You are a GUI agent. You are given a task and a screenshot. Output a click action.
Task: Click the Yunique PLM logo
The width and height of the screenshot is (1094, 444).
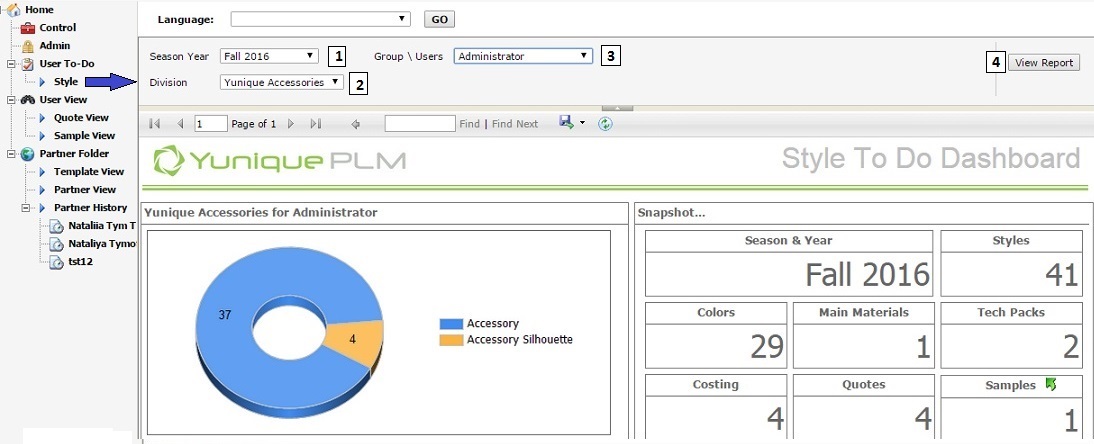[279, 160]
